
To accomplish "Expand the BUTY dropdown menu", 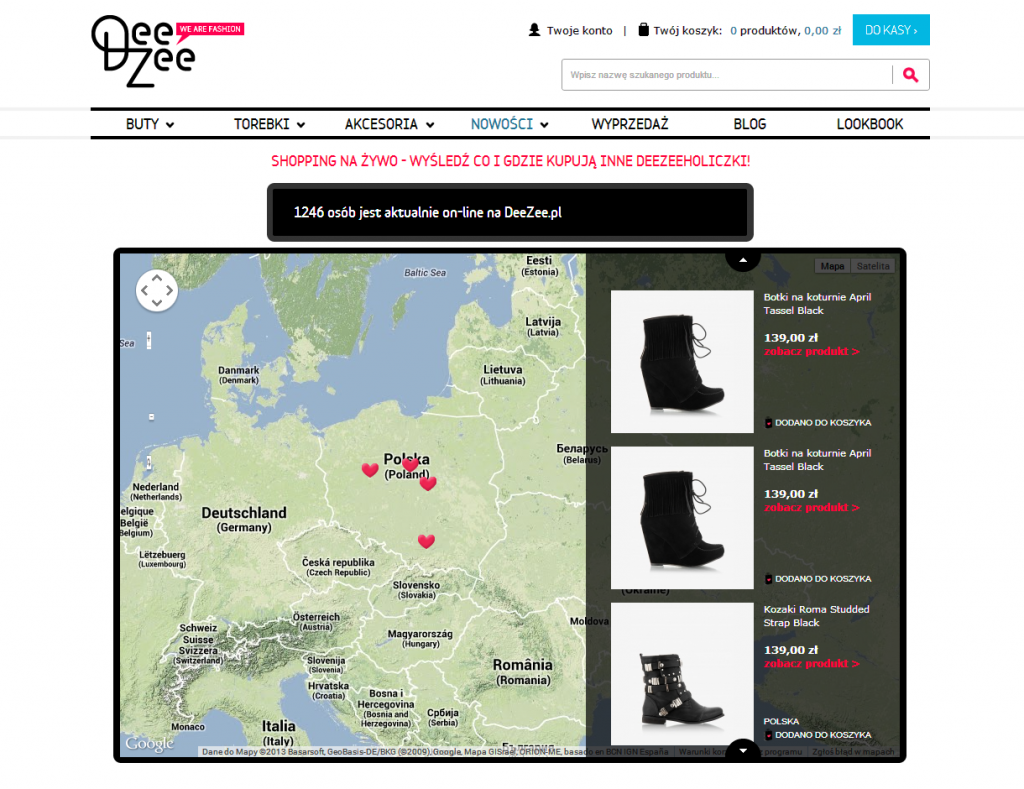I will pyautogui.click(x=150, y=124).
